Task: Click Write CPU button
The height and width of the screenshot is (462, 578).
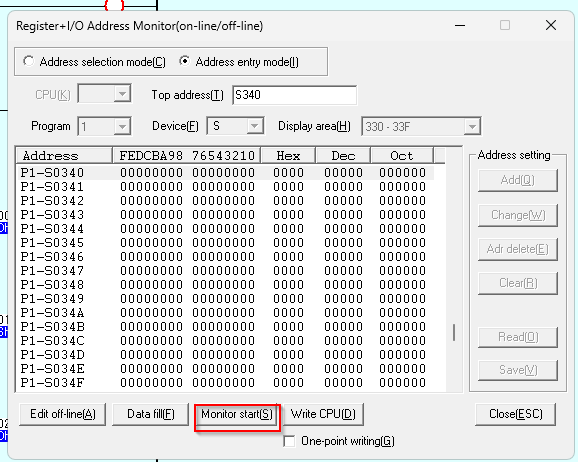Action: click(x=323, y=414)
